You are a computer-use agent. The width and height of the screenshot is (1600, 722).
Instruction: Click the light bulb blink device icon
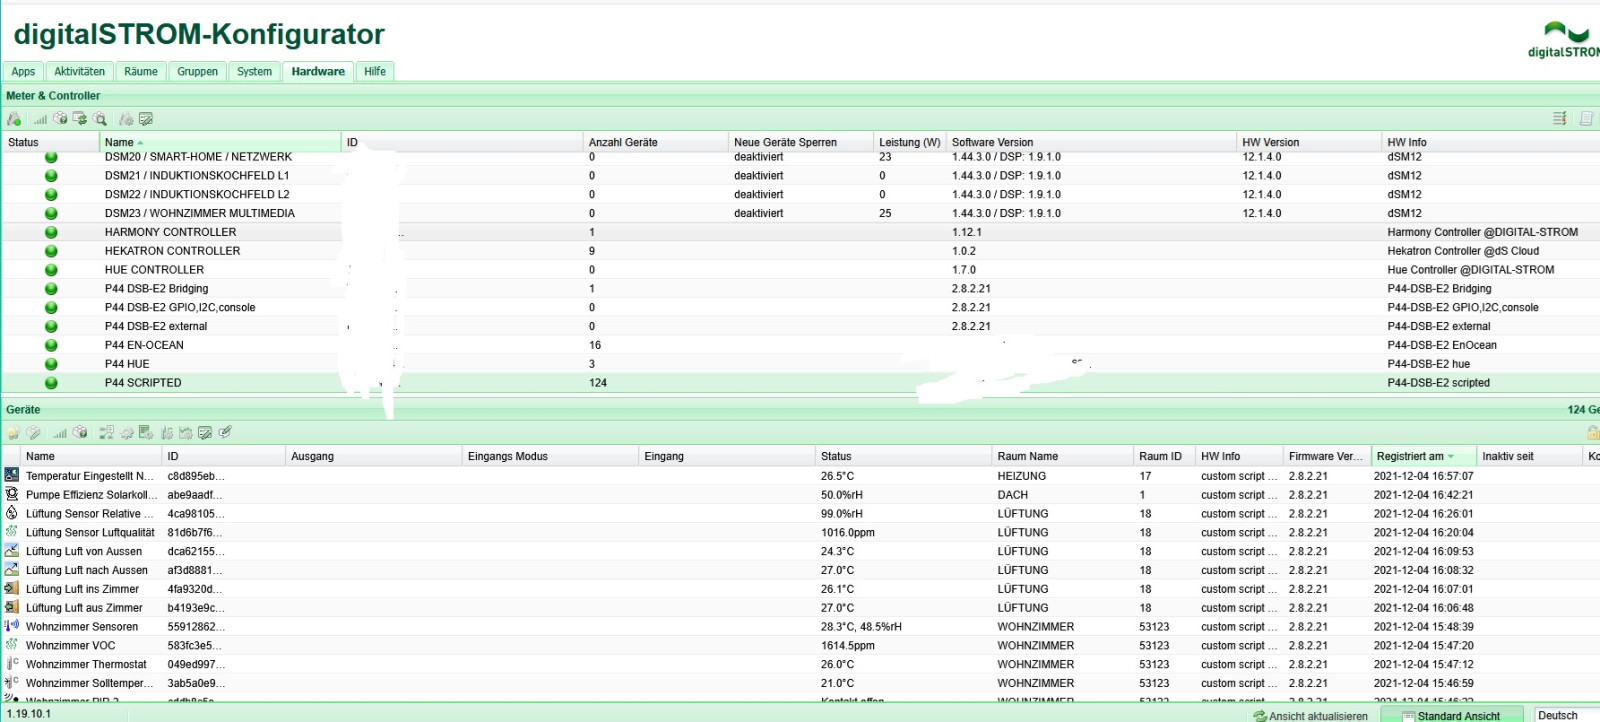coord(13,433)
